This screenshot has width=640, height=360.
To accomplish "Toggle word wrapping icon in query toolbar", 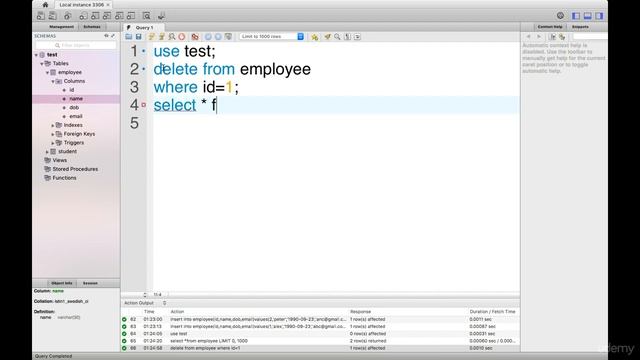I will (x=357, y=37).
